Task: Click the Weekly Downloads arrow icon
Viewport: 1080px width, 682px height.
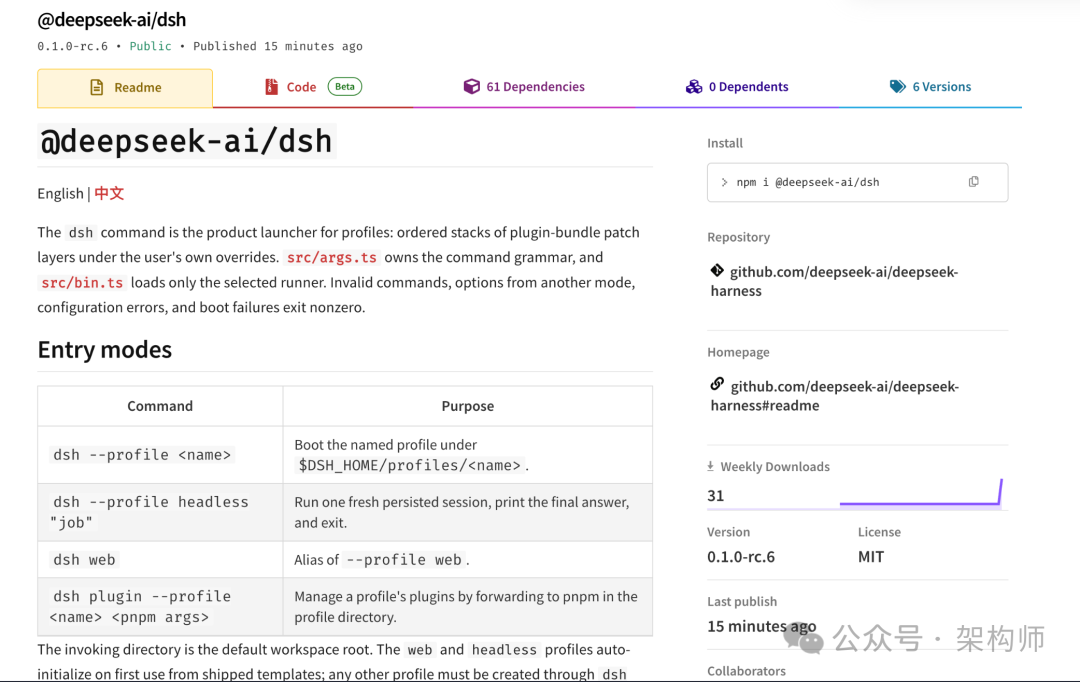Action: 710,466
